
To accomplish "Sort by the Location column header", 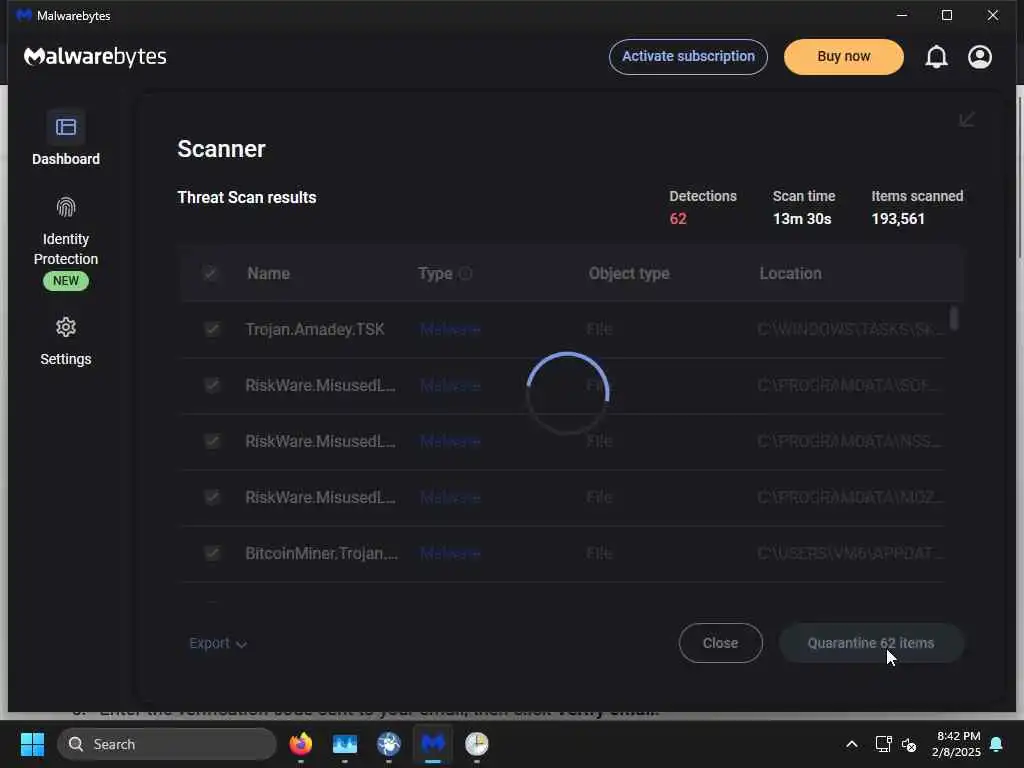I will tap(790, 274).
